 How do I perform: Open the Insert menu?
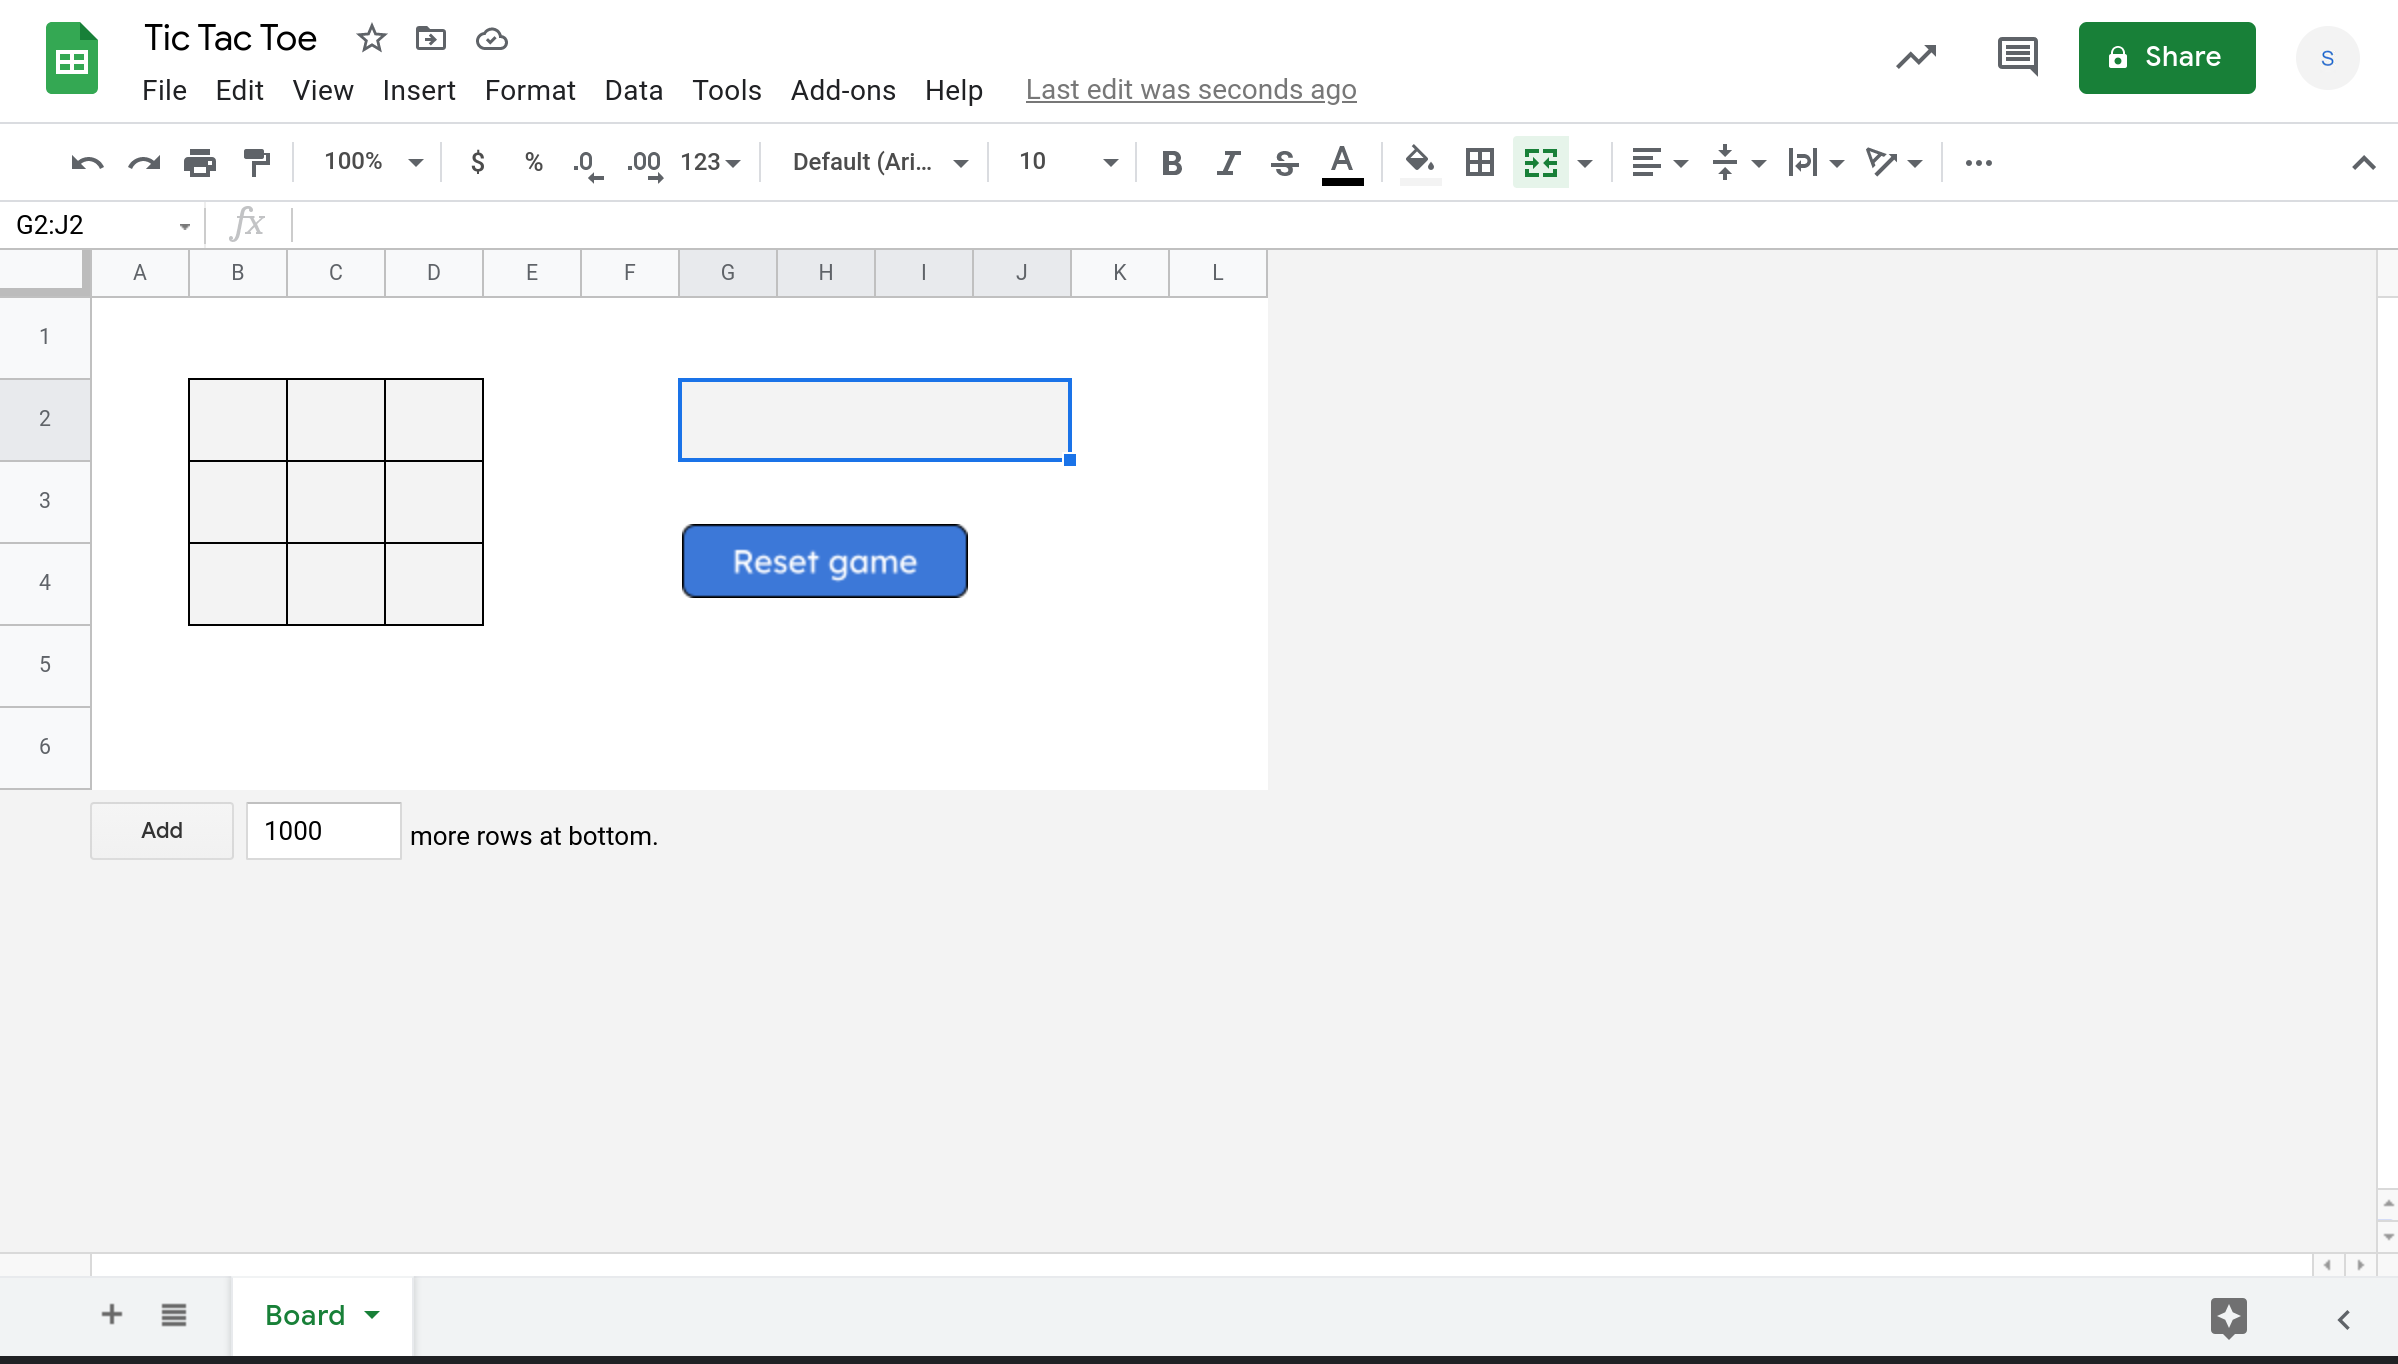(x=419, y=90)
